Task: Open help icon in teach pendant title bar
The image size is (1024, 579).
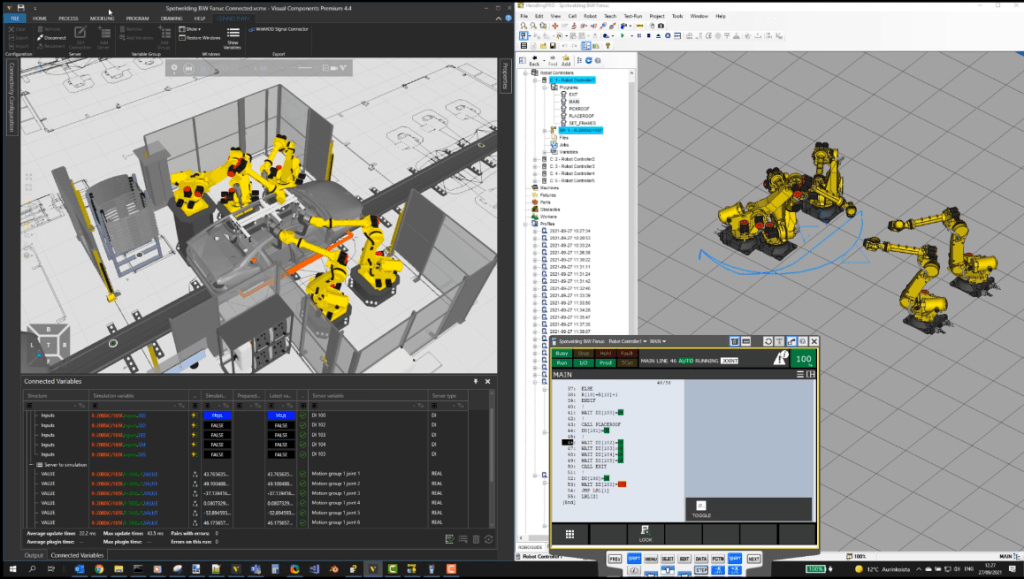Action: pos(803,341)
